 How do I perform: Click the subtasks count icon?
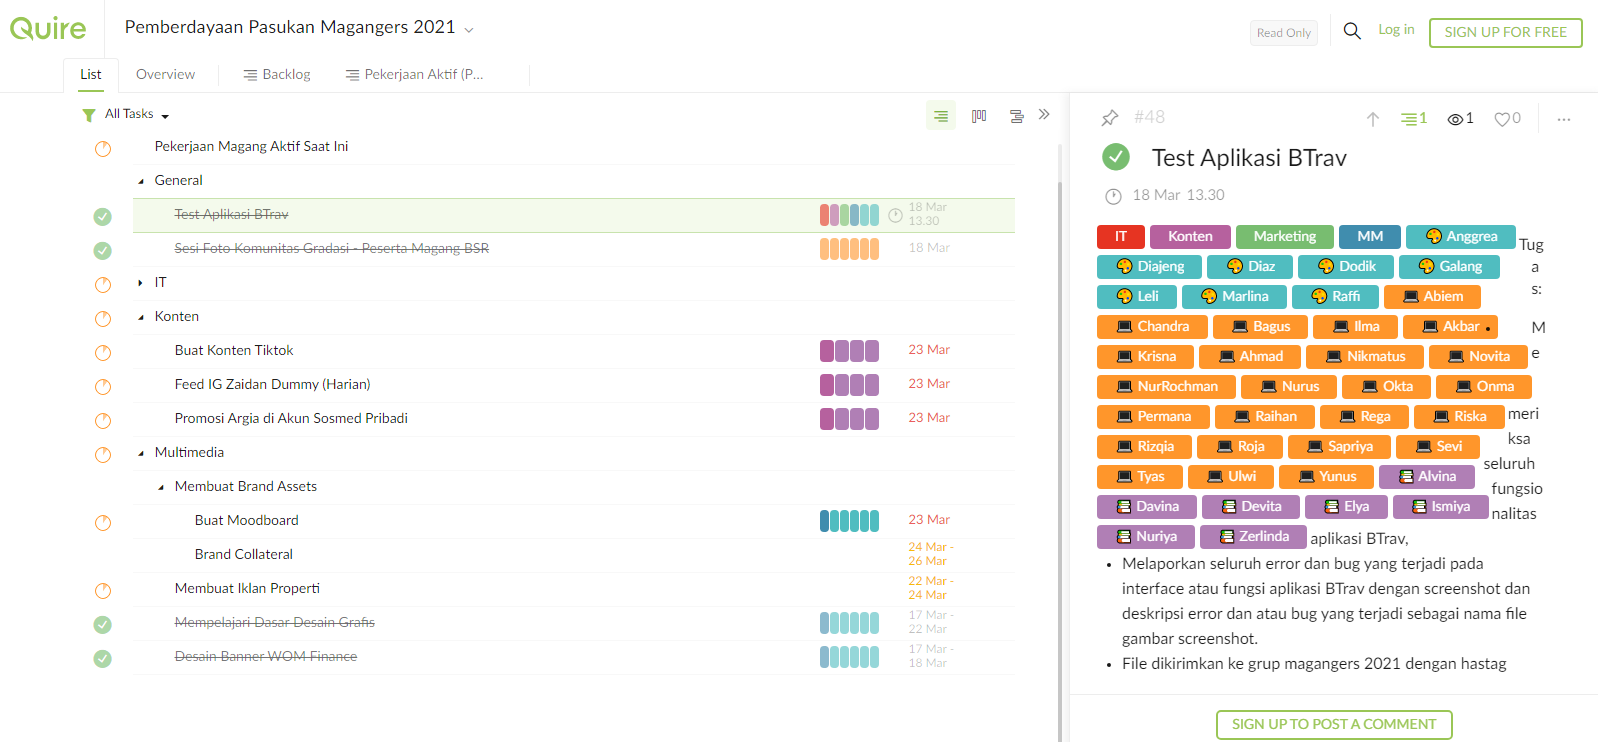coord(1414,119)
